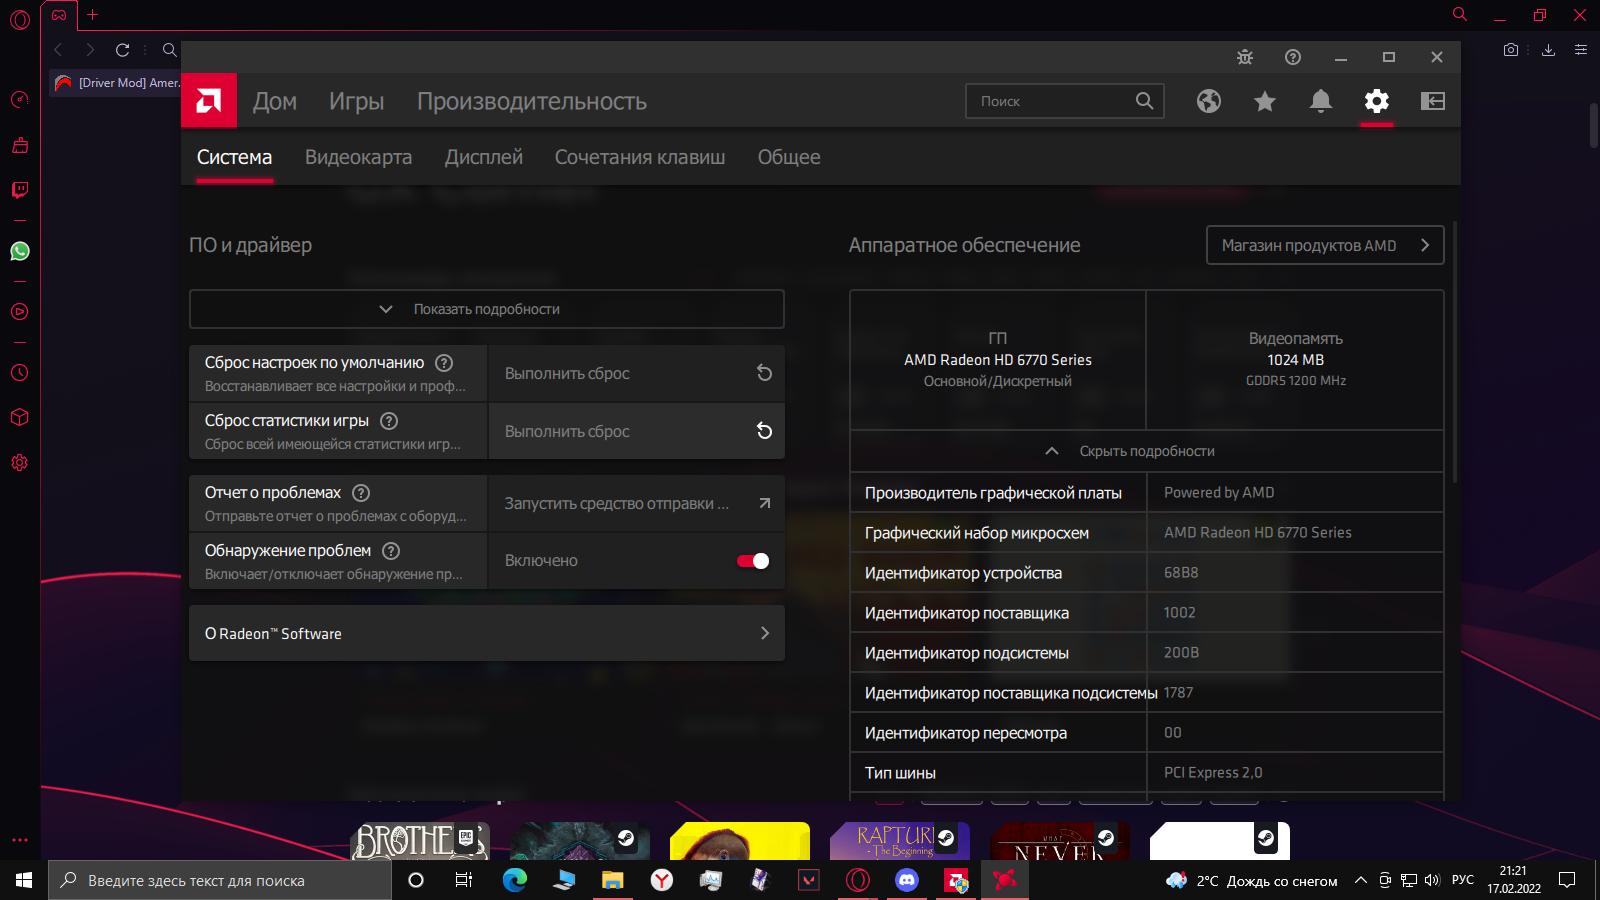
Task: Select the Система settings tab
Action: point(234,157)
